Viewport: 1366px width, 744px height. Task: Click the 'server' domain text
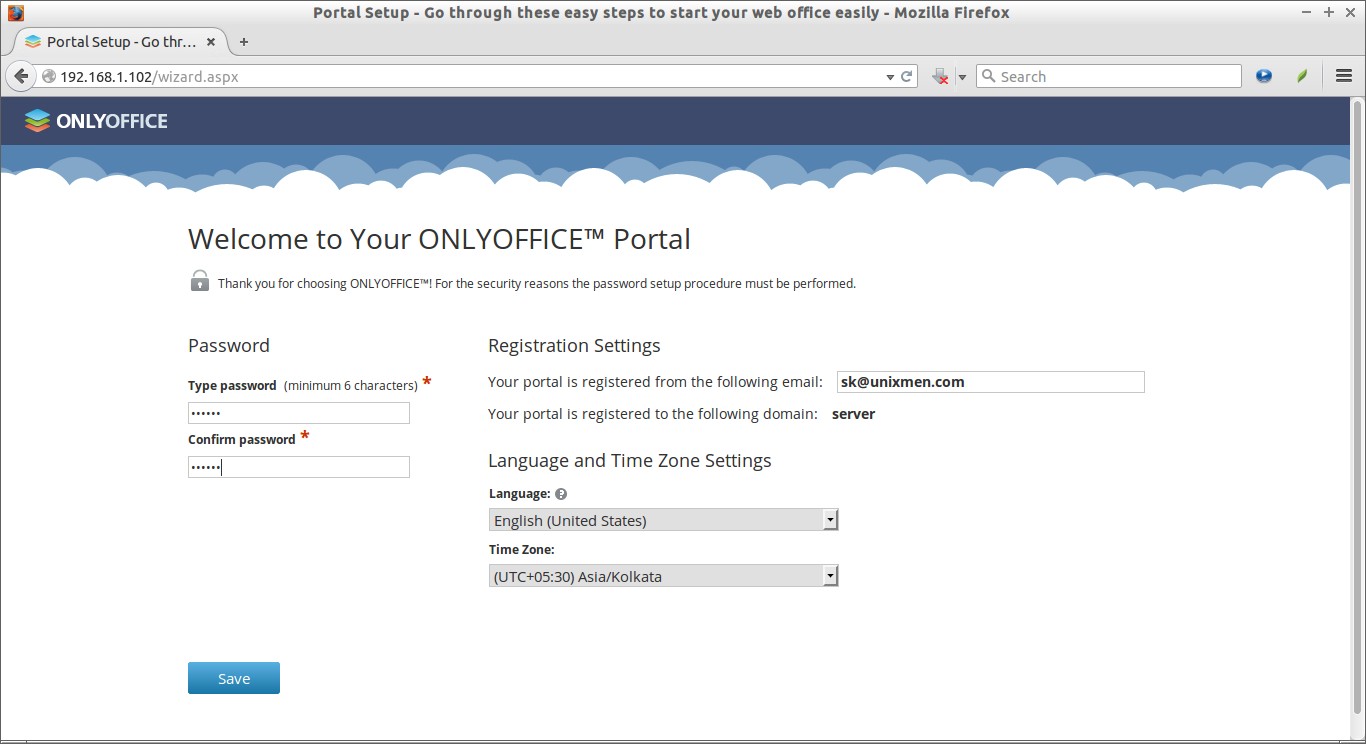pos(853,414)
